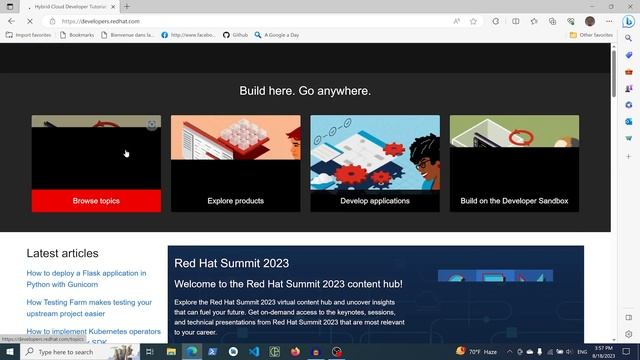Open the Windows Start menu
The width and height of the screenshot is (640, 360).
click(10, 352)
